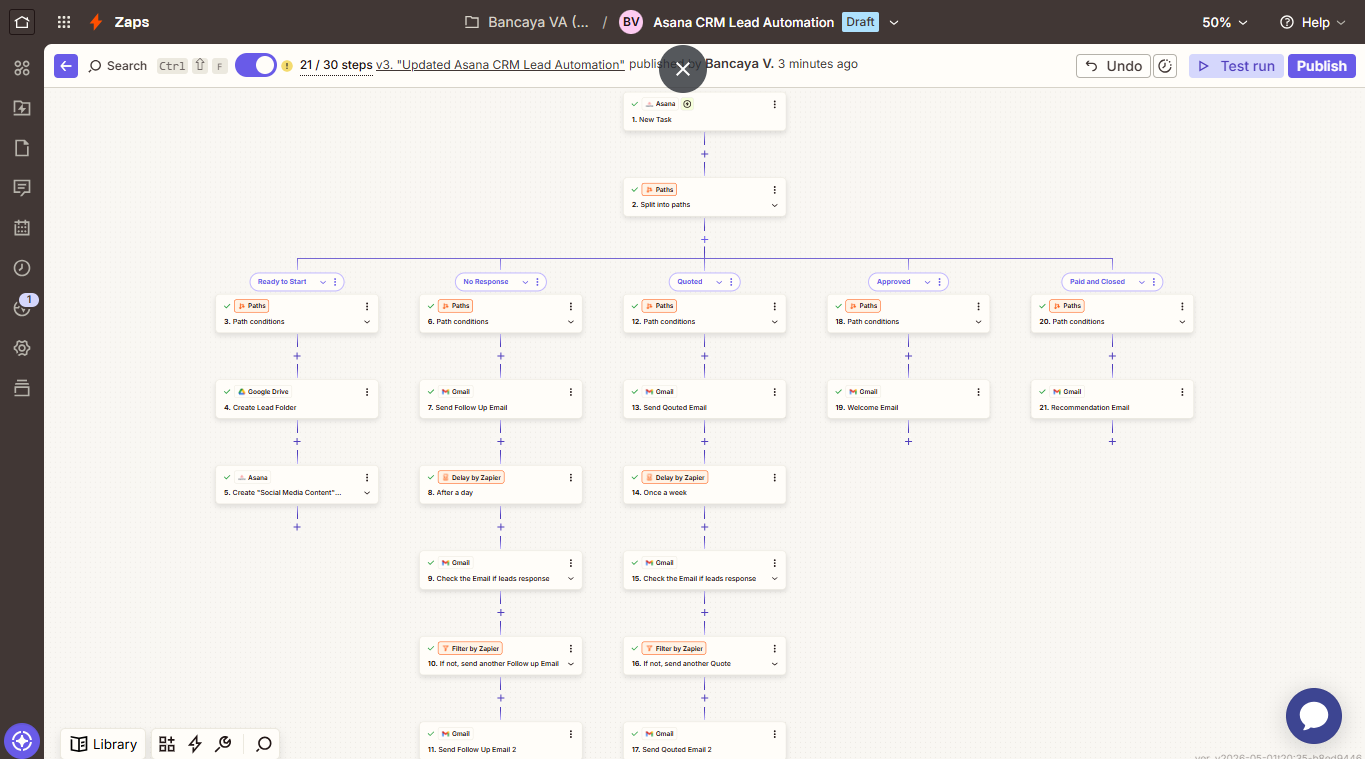Open the calendar icon in the sidebar
This screenshot has height=759, width=1365.
[22, 228]
